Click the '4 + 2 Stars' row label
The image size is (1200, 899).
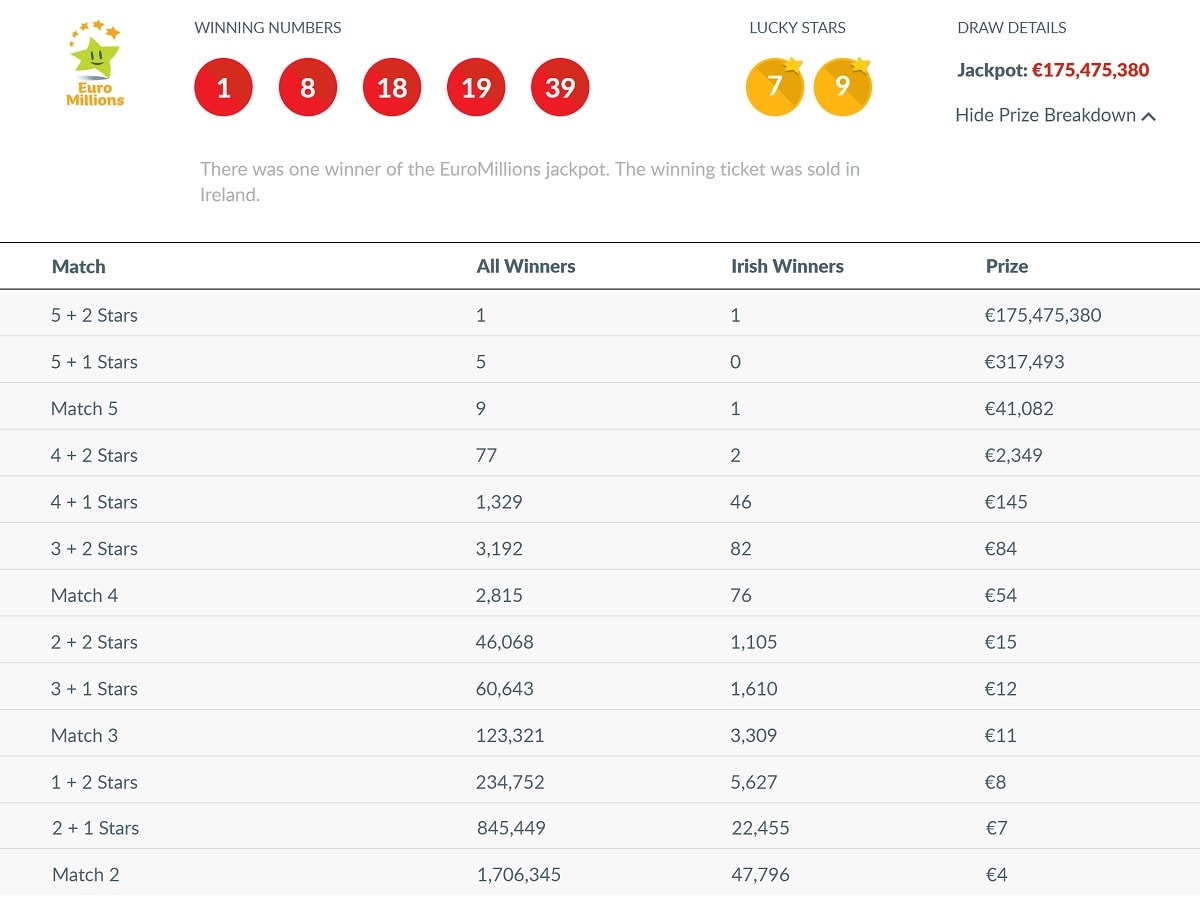(94, 455)
